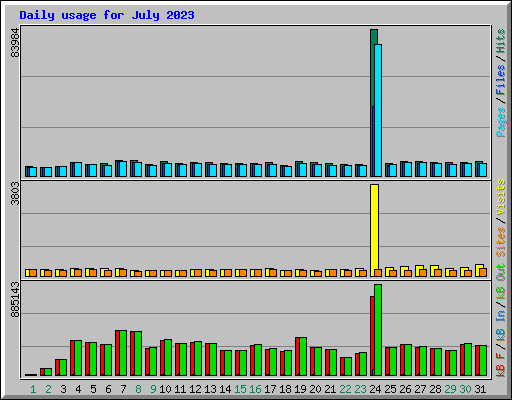Click day label 6 on x-axis
512x400 pixels.
108,389
